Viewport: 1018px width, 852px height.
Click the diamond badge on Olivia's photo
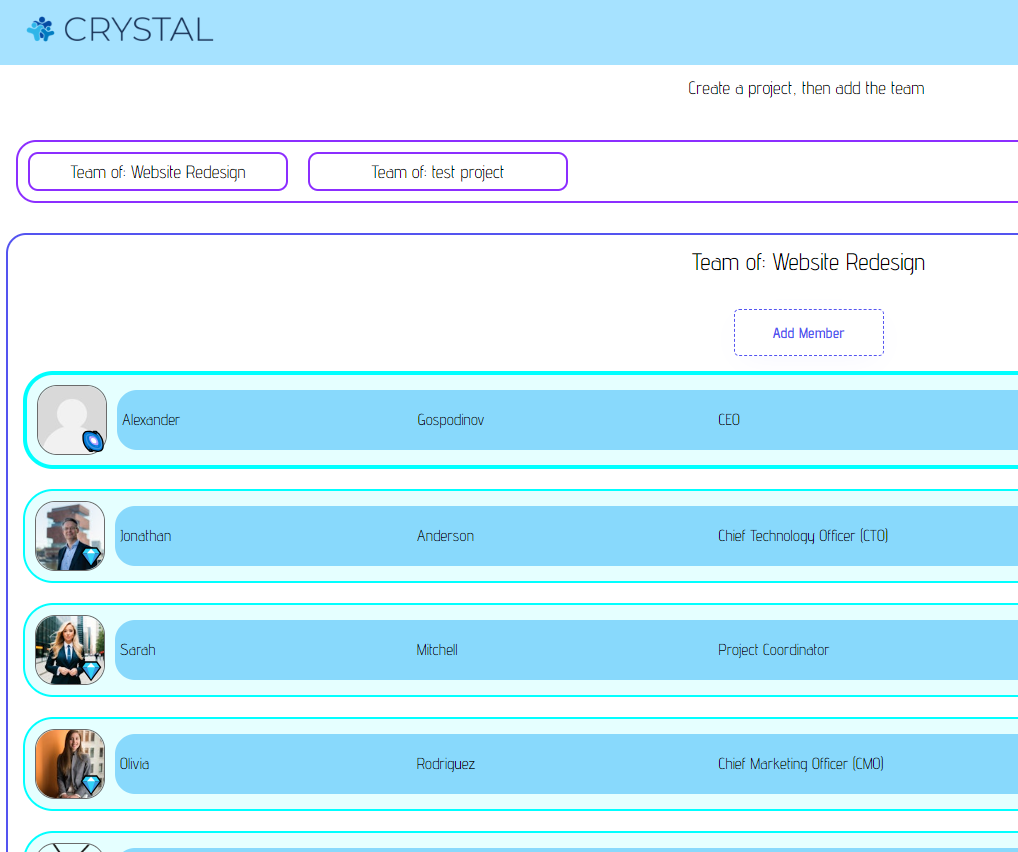[91, 784]
